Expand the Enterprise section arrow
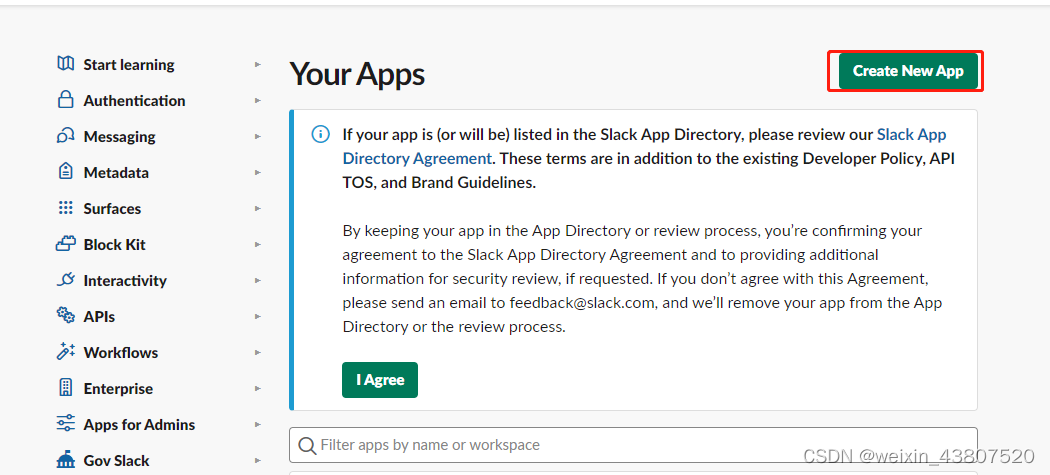Viewport: 1050px width, 475px height. tap(258, 389)
